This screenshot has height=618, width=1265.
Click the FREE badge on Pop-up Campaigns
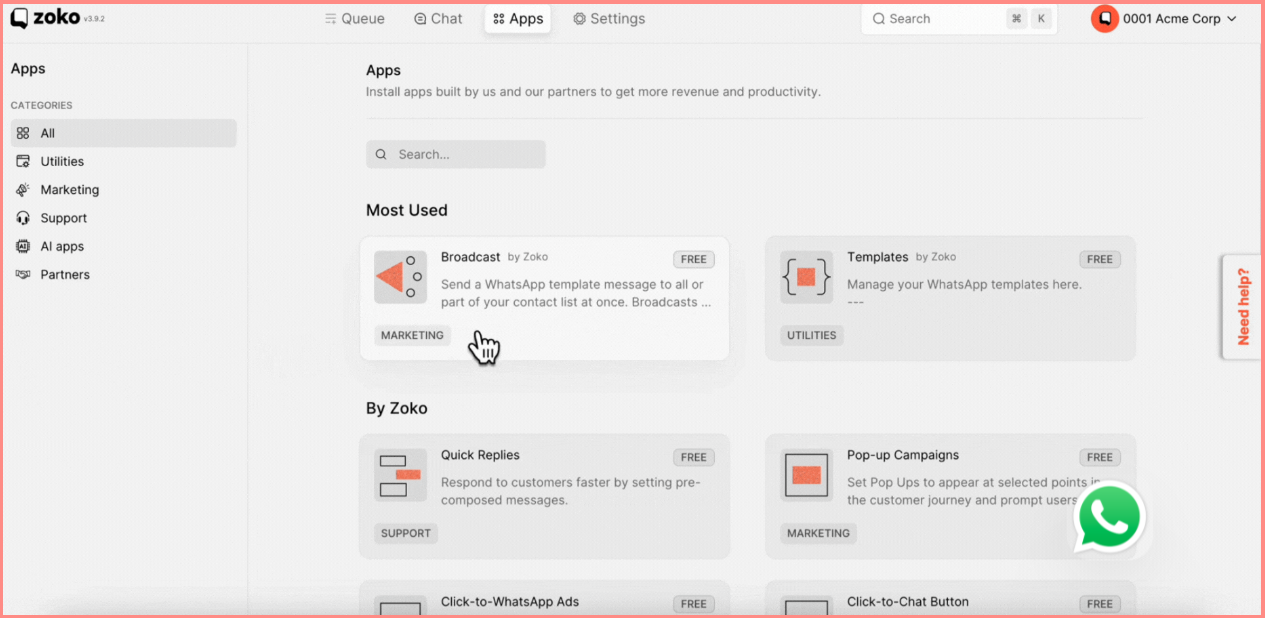tap(1100, 457)
